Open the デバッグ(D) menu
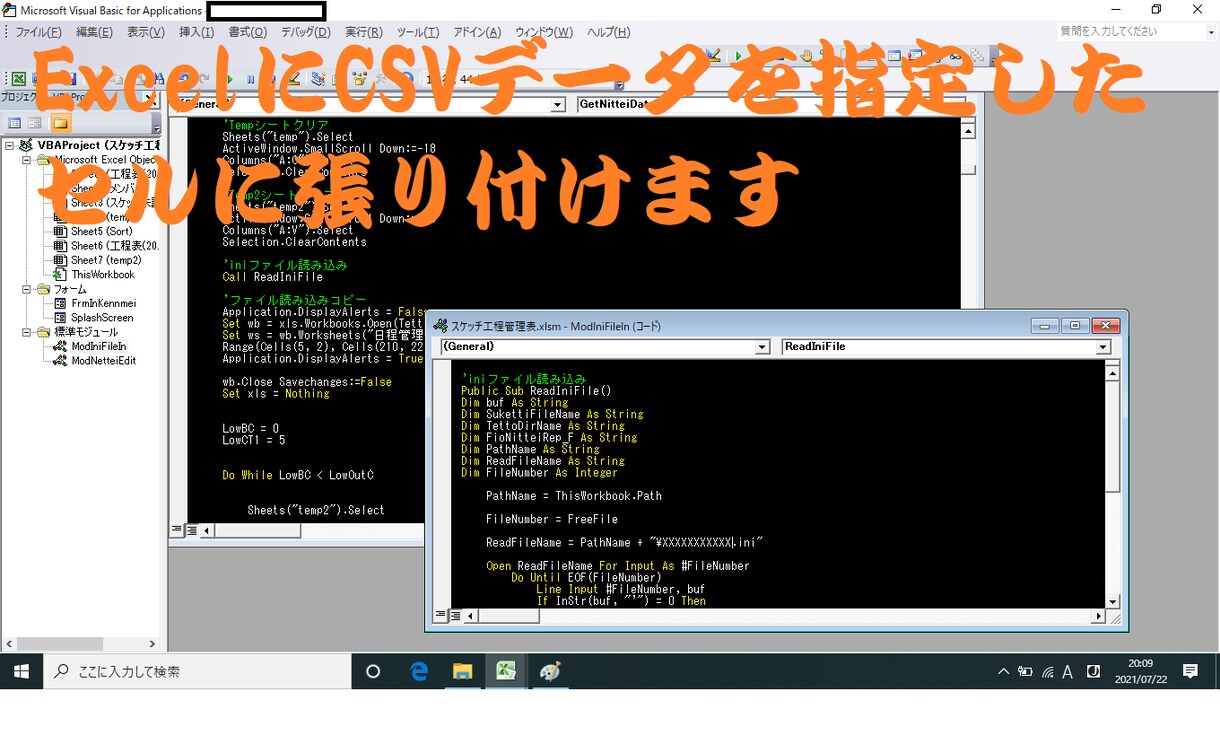1220x744 pixels. [305, 32]
